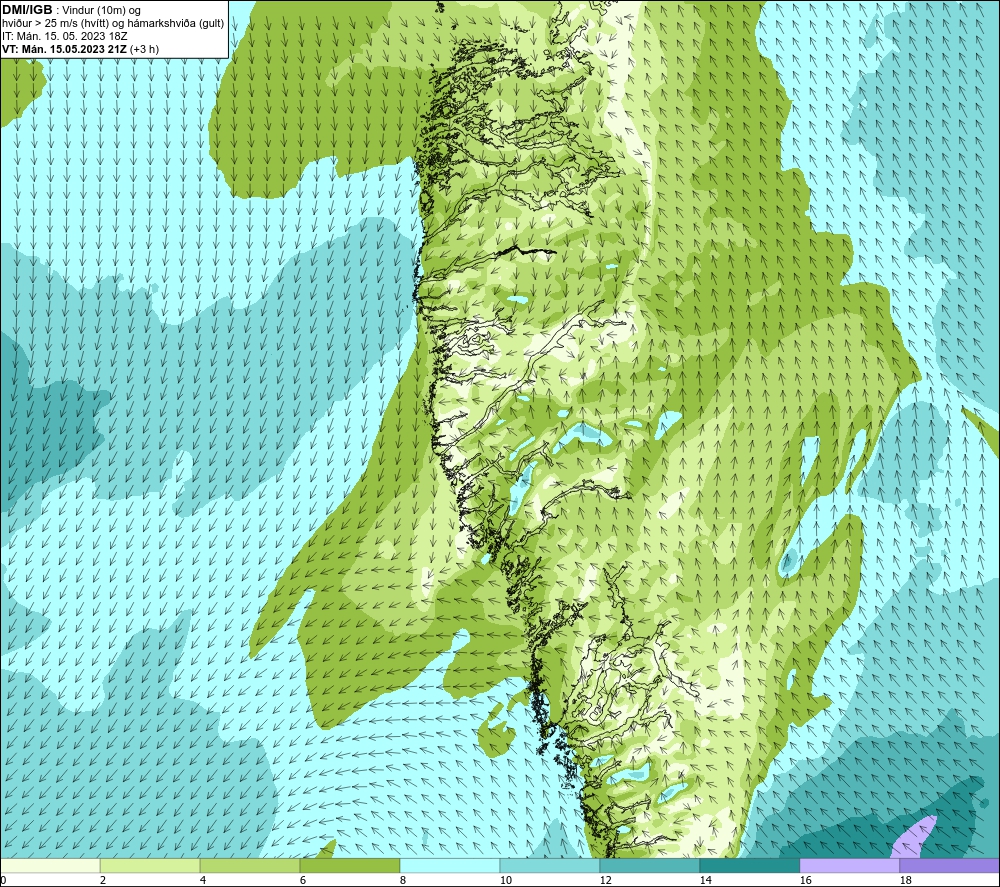
Task: Click the scale label '16'
Action: (805, 881)
